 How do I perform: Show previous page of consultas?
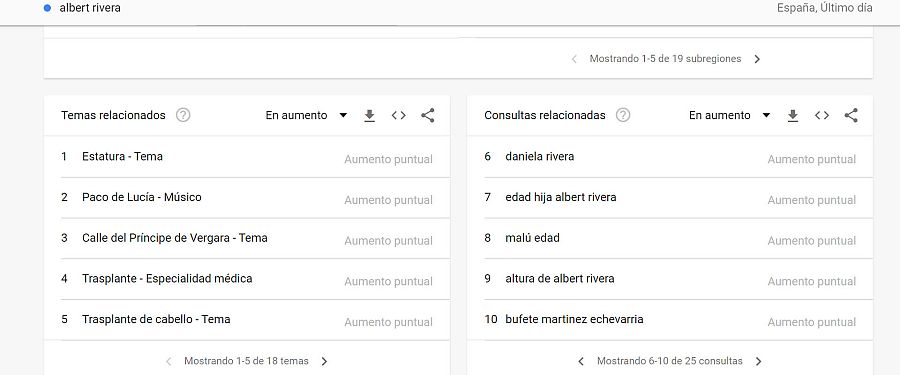coord(581,361)
